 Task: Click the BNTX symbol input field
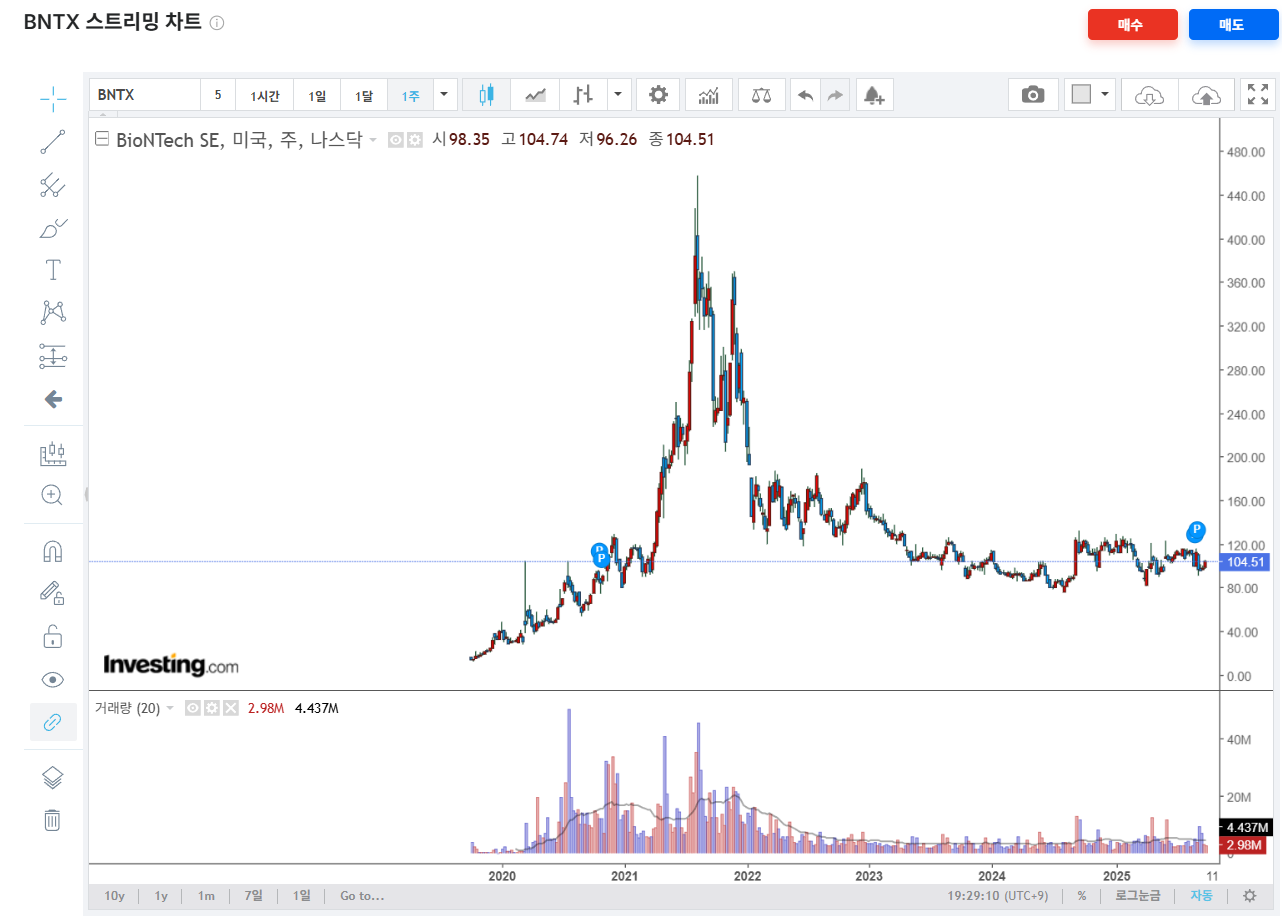[145, 95]
